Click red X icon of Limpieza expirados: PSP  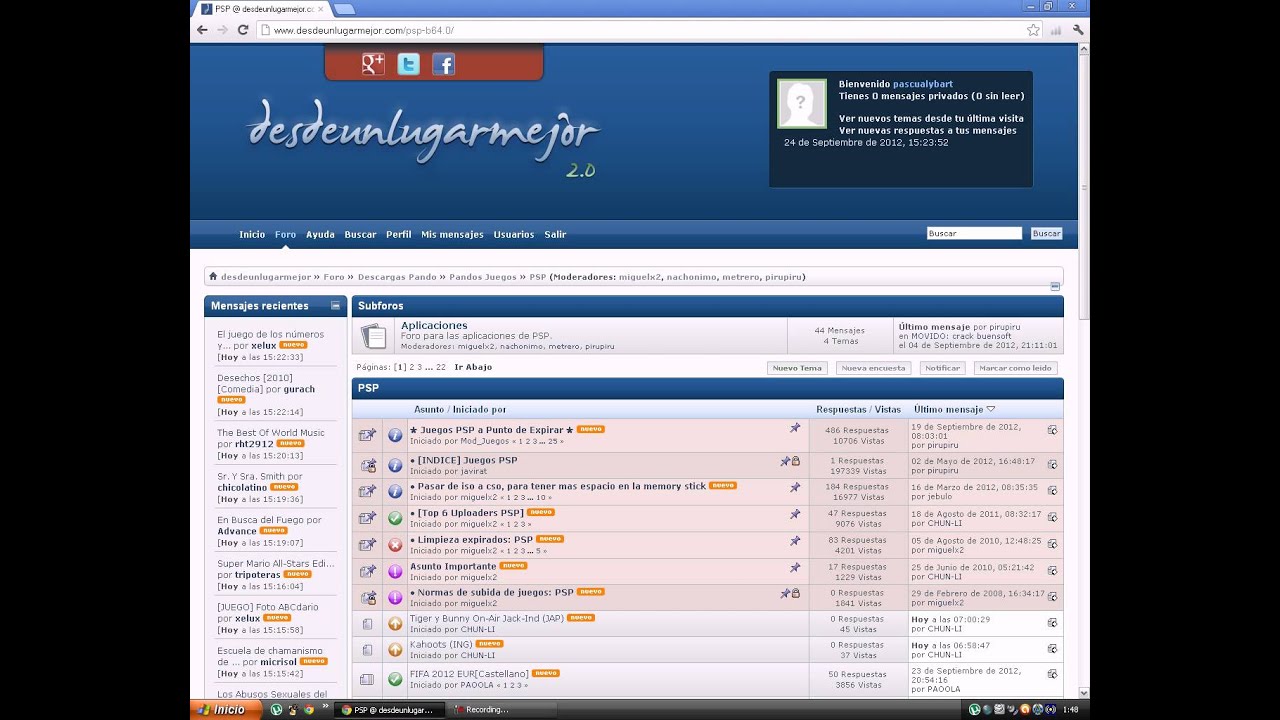(x=395, y=545)
